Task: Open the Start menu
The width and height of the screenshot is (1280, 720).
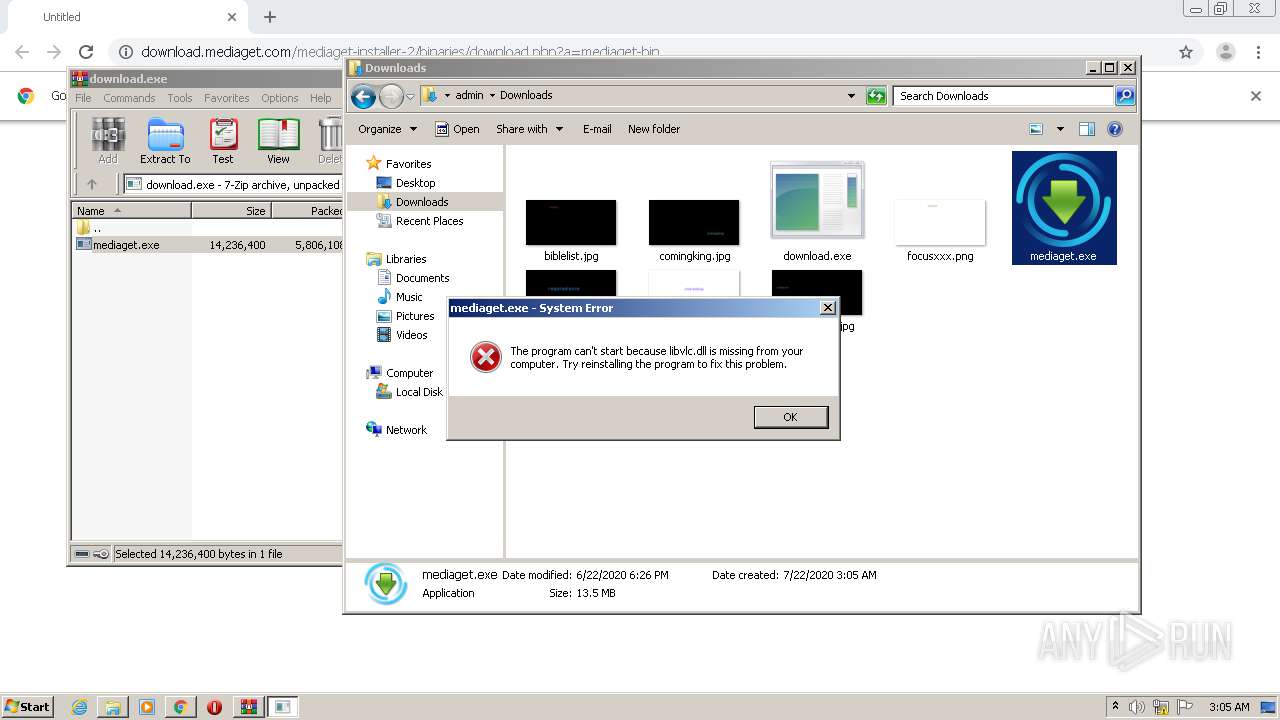Action: tap(27, 707)
